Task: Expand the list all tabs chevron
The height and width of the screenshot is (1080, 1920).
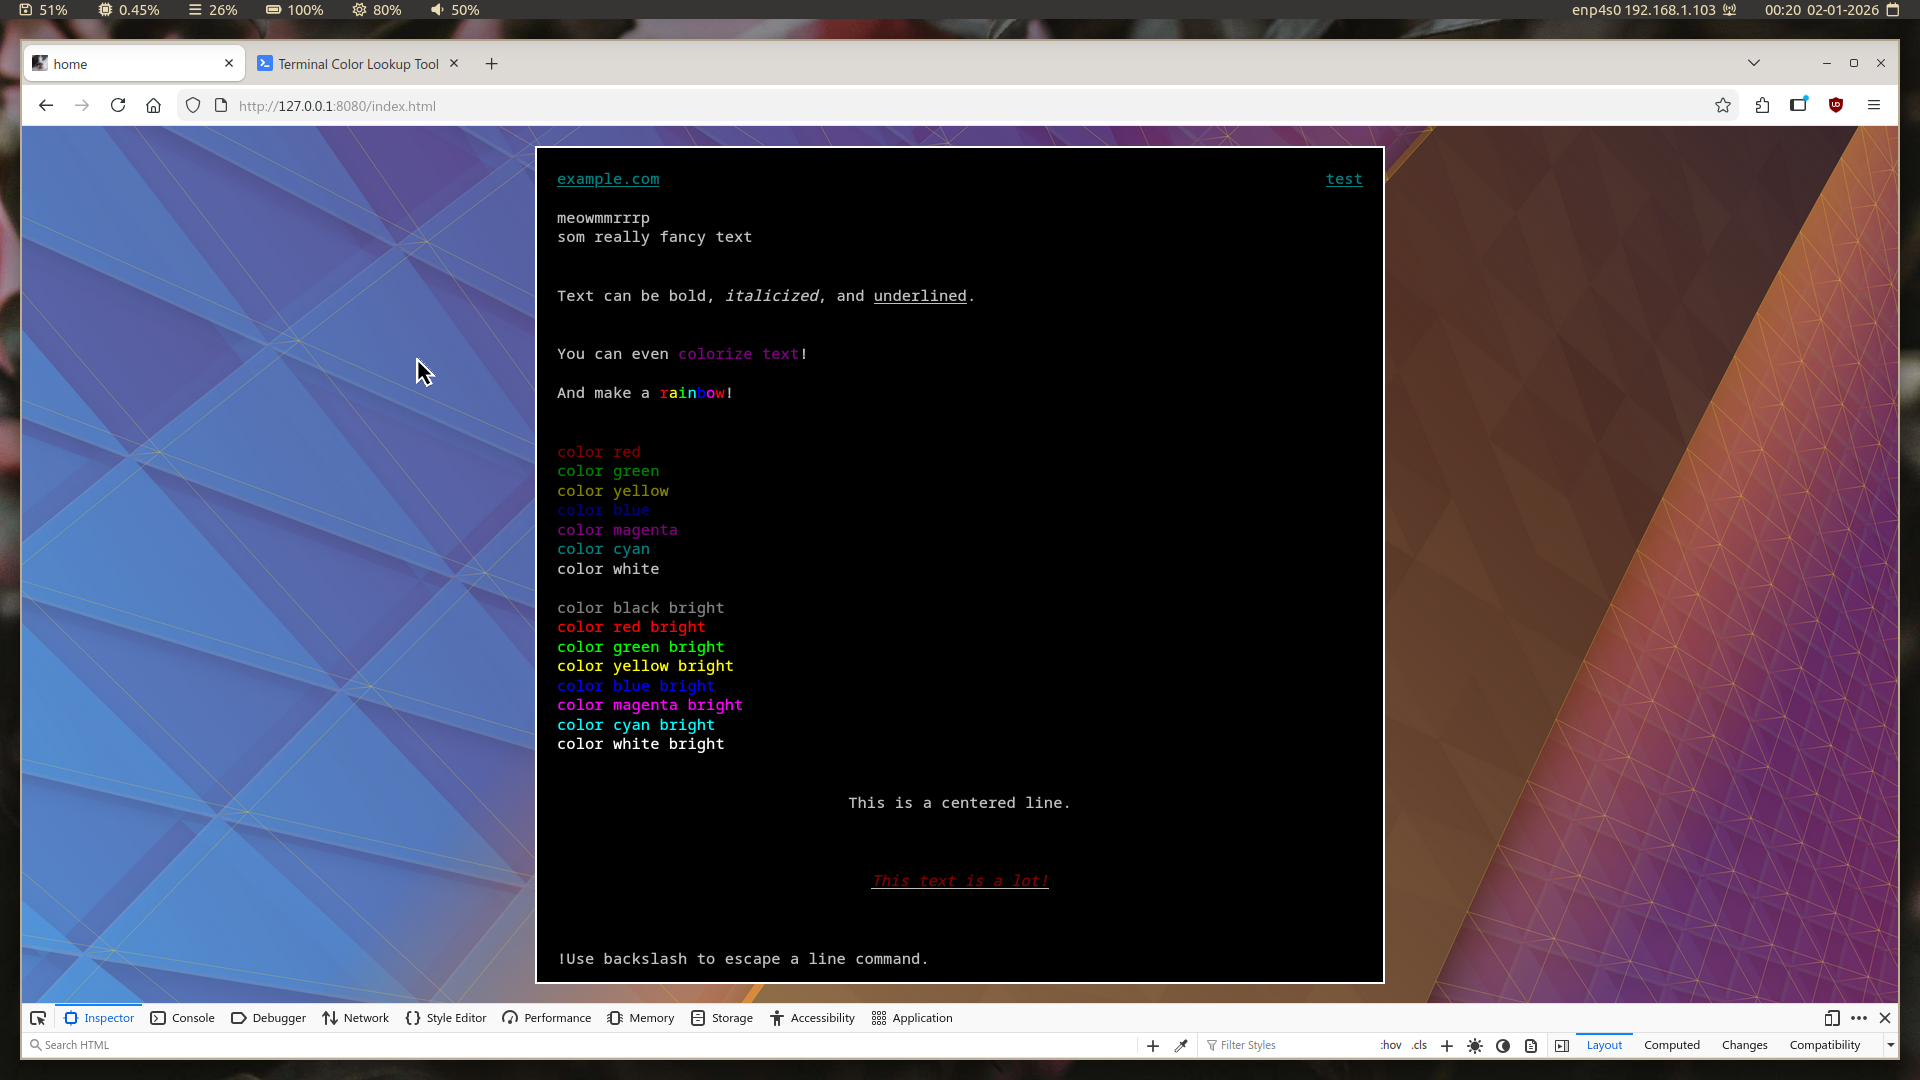Action: click(x=1754, y=63)
